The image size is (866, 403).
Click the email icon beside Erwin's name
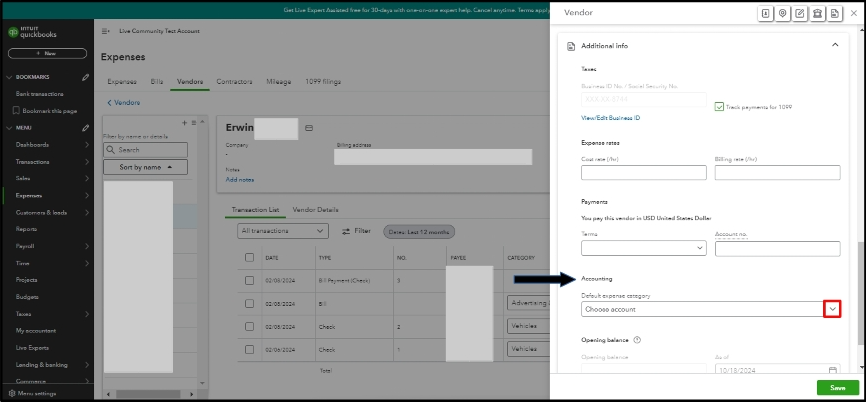pyautogui.click(x=309, y=128)
